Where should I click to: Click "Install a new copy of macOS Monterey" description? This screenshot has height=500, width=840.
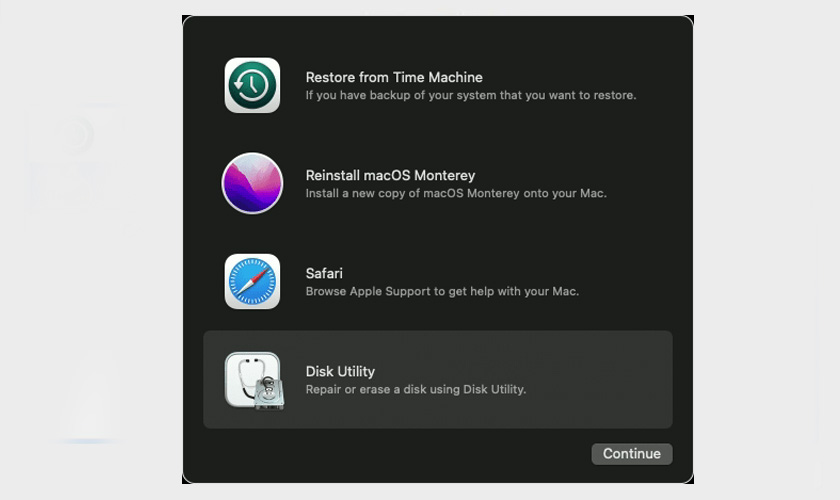click(x=456, y=193)
